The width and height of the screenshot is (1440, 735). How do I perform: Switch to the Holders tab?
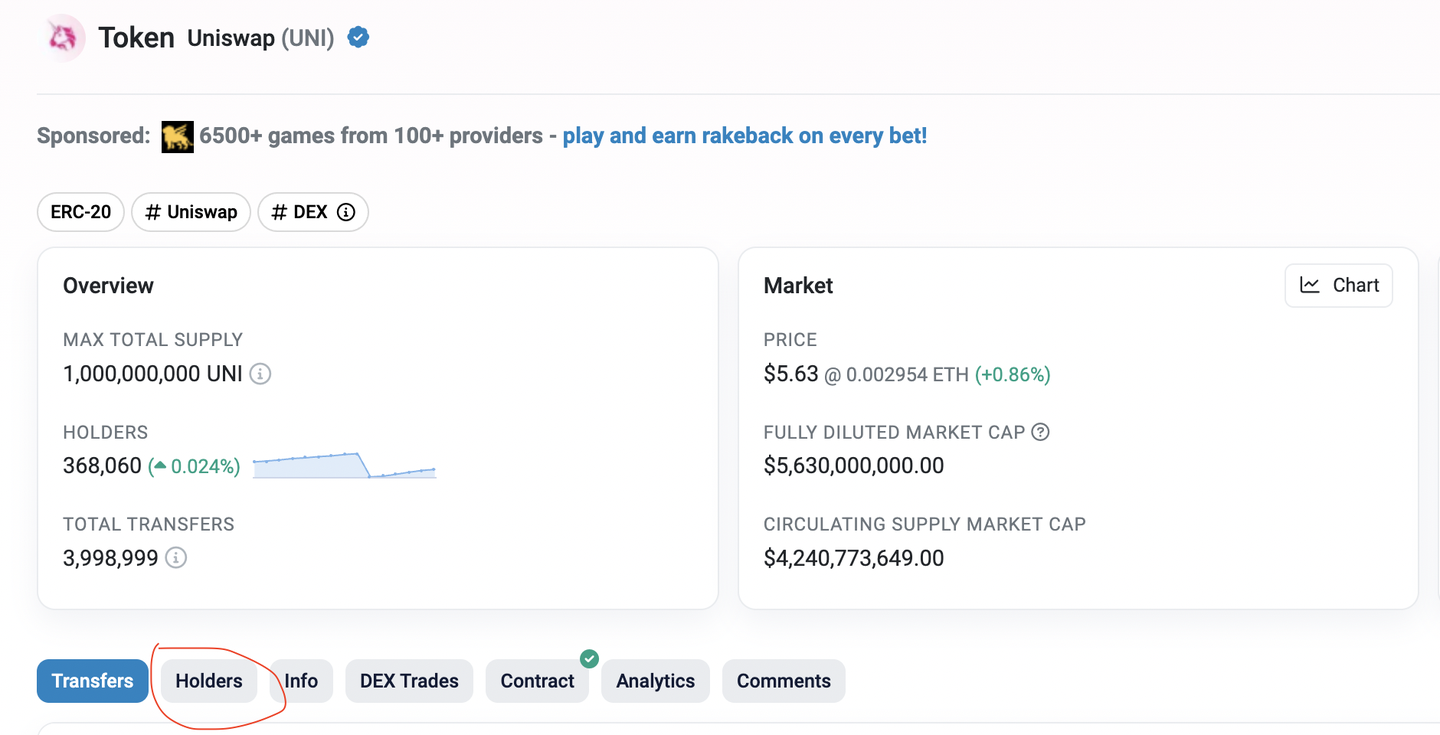(x=209, y=681)
